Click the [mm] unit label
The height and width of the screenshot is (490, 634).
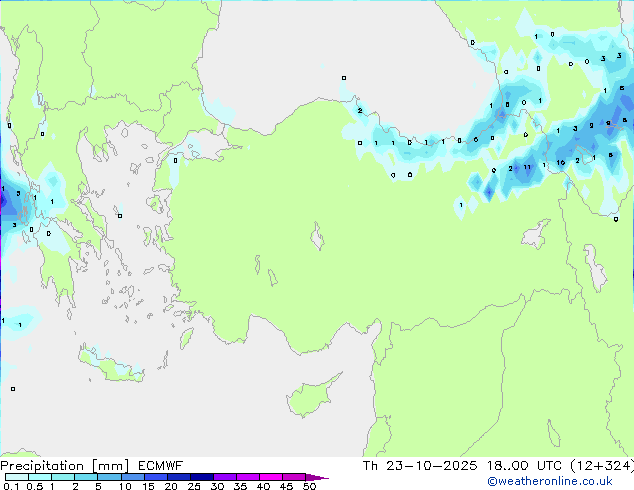(x=110, y=466)
